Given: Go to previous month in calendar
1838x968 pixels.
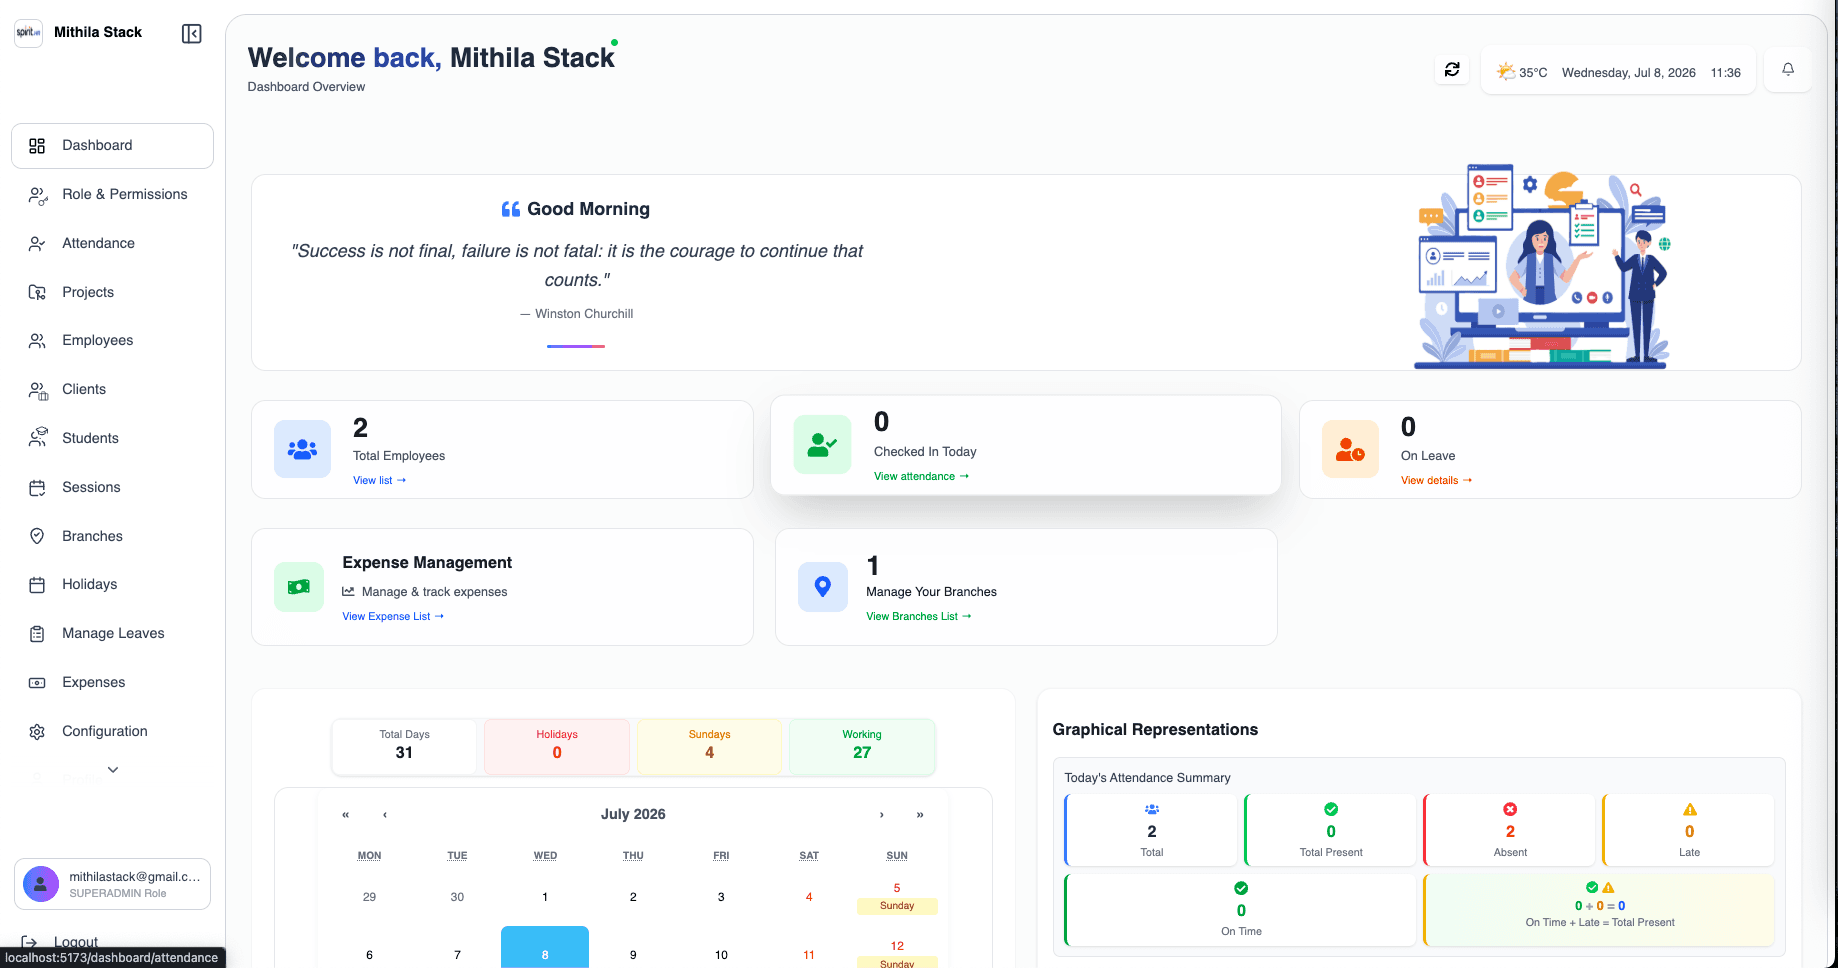Looking at the screenshot, I should (x=385, y=815).
